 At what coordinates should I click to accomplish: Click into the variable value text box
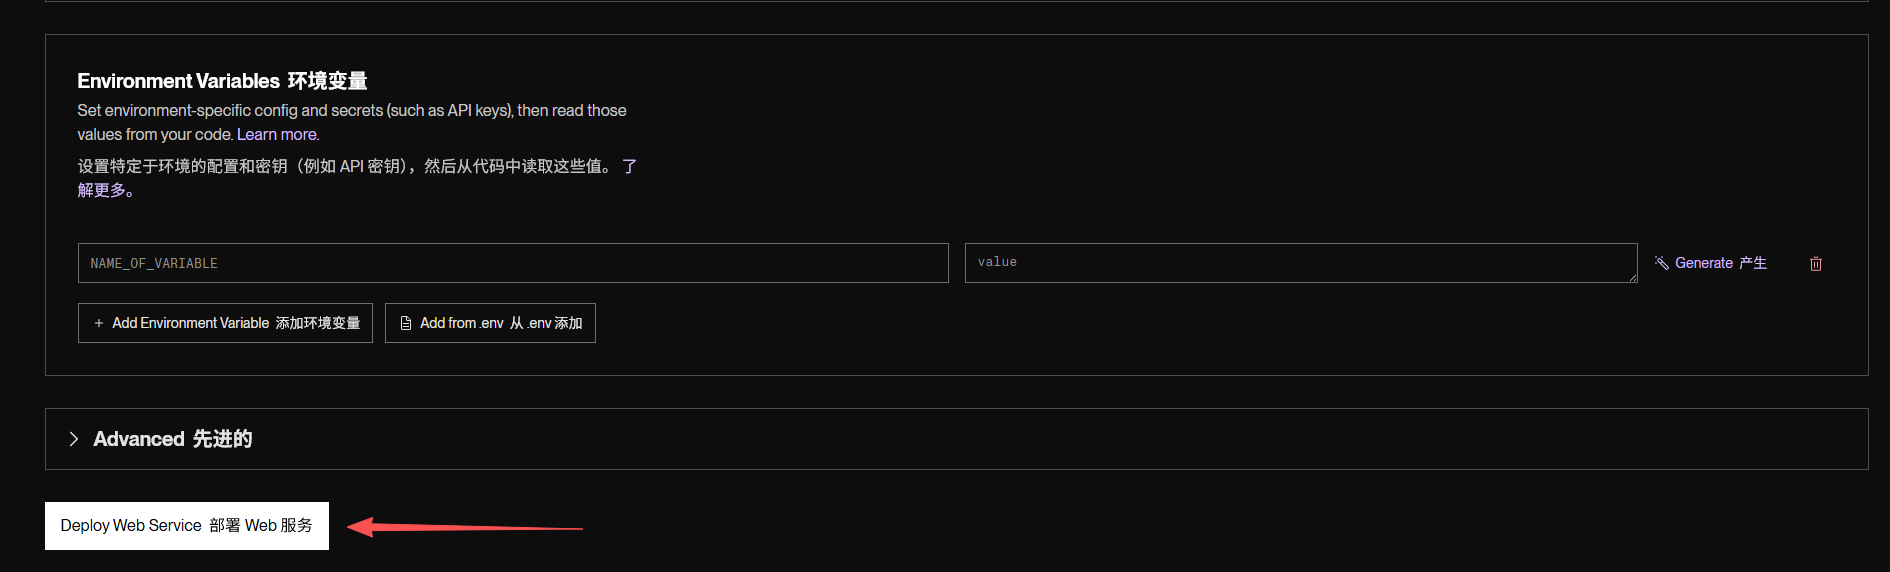click(x=1300, y=263)
